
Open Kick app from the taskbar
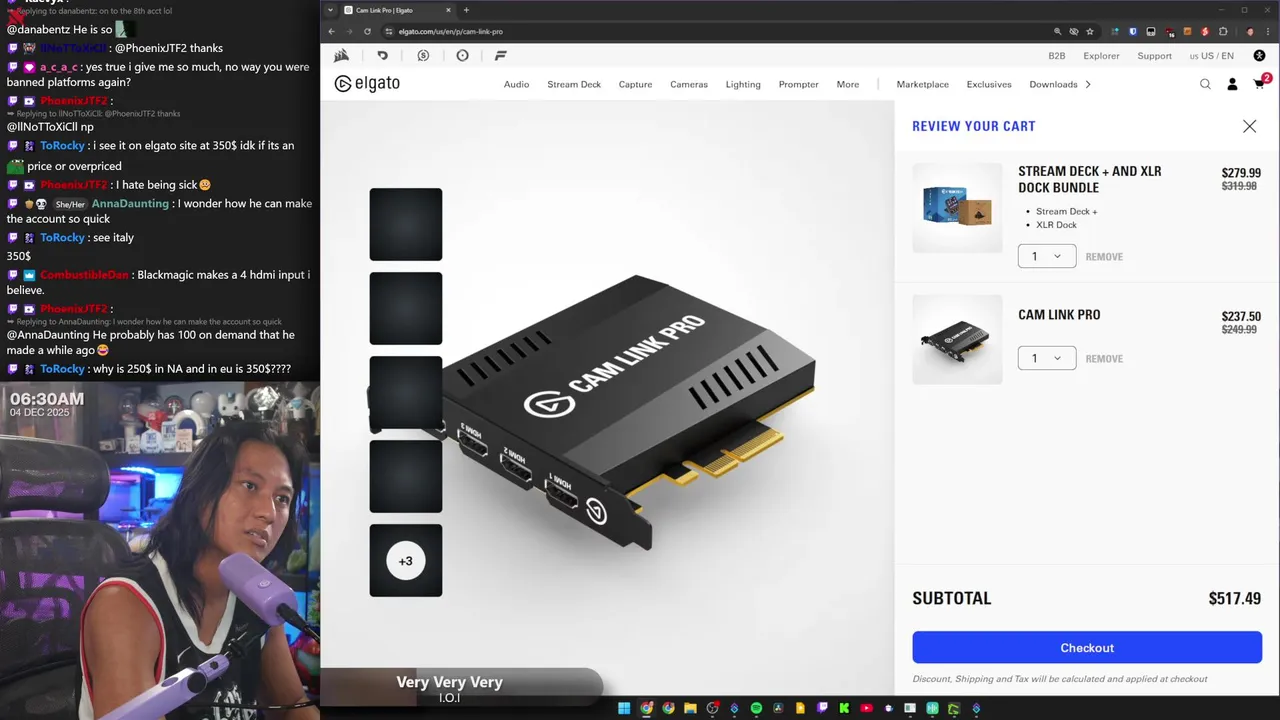pos(844,709)
